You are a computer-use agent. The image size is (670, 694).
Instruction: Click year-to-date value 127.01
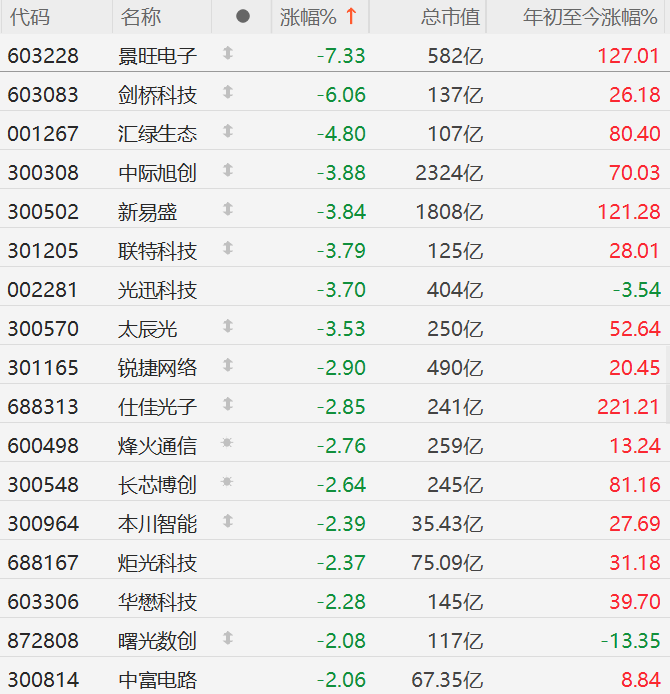629,56
